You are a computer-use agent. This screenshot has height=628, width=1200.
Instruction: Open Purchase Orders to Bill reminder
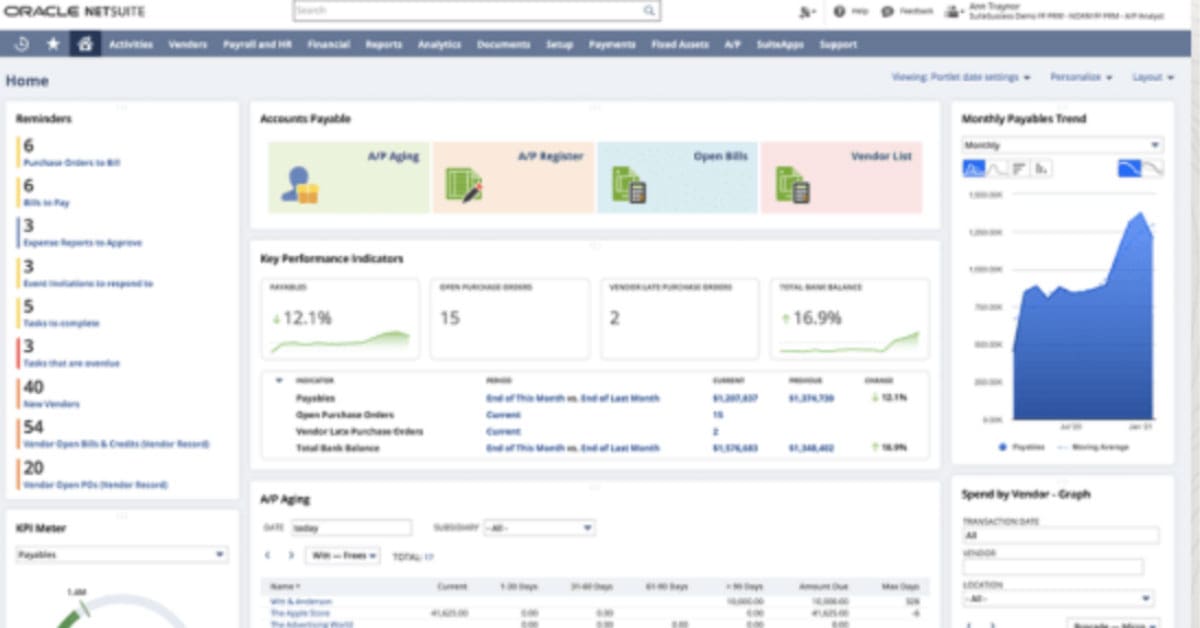click(x=72, y=162)
